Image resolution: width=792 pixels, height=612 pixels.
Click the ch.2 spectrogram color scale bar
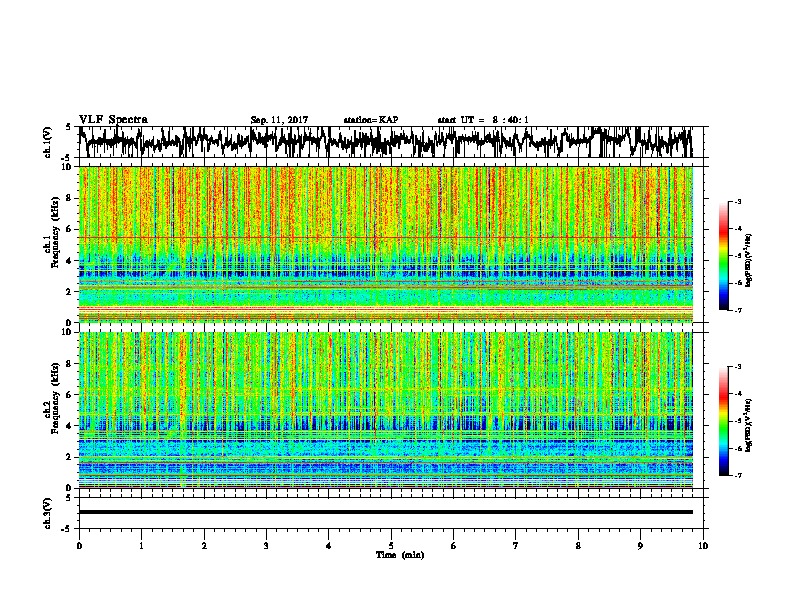tap(723, 421)
